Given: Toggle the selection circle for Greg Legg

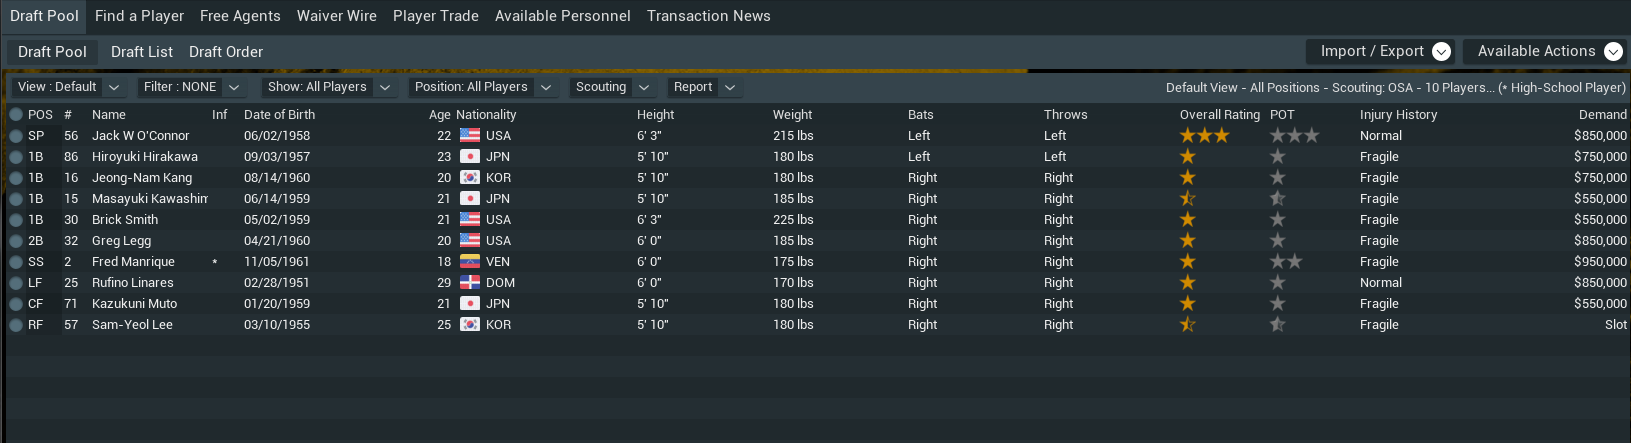Looking at the screenshot, I should 16,241.
